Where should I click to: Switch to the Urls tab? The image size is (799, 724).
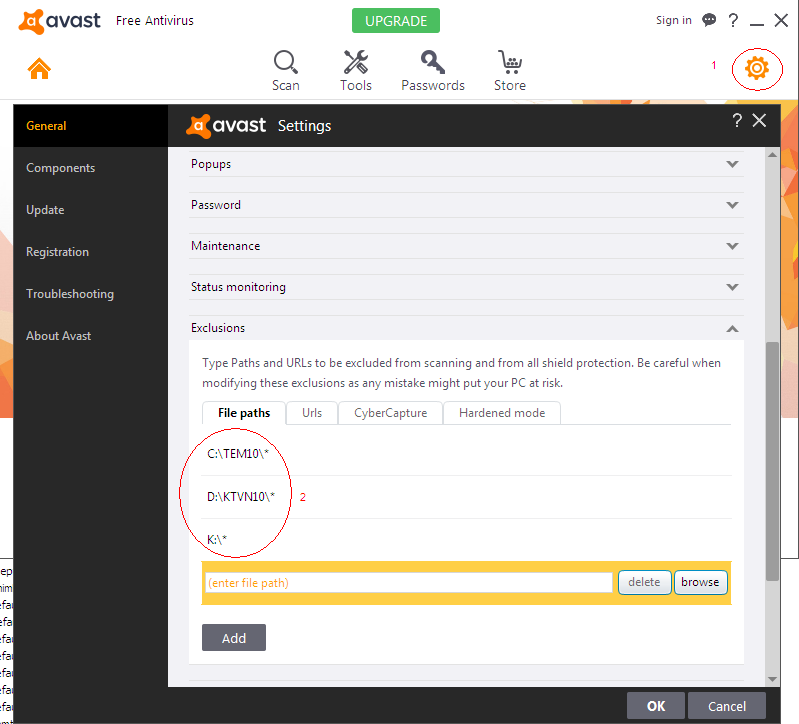point(312,413)
